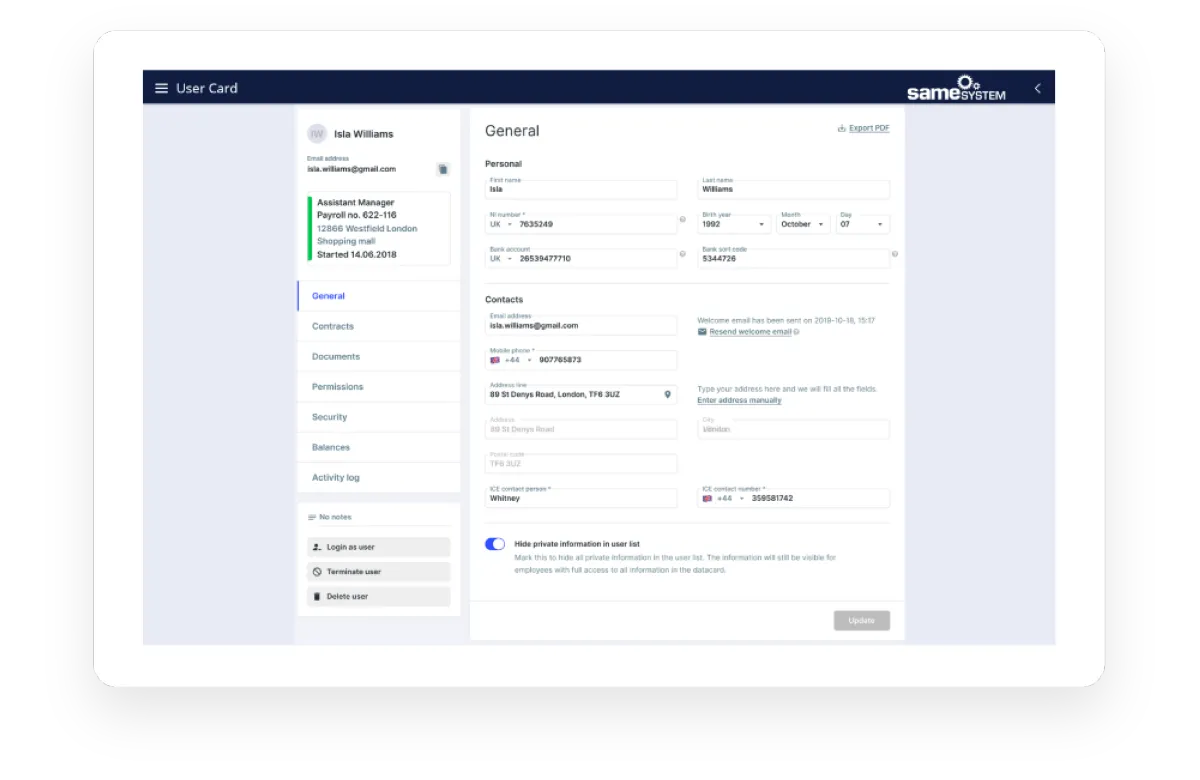Screen dimensions: 1200x780
Task: Click the IW avatar circle
Action: 317,133
